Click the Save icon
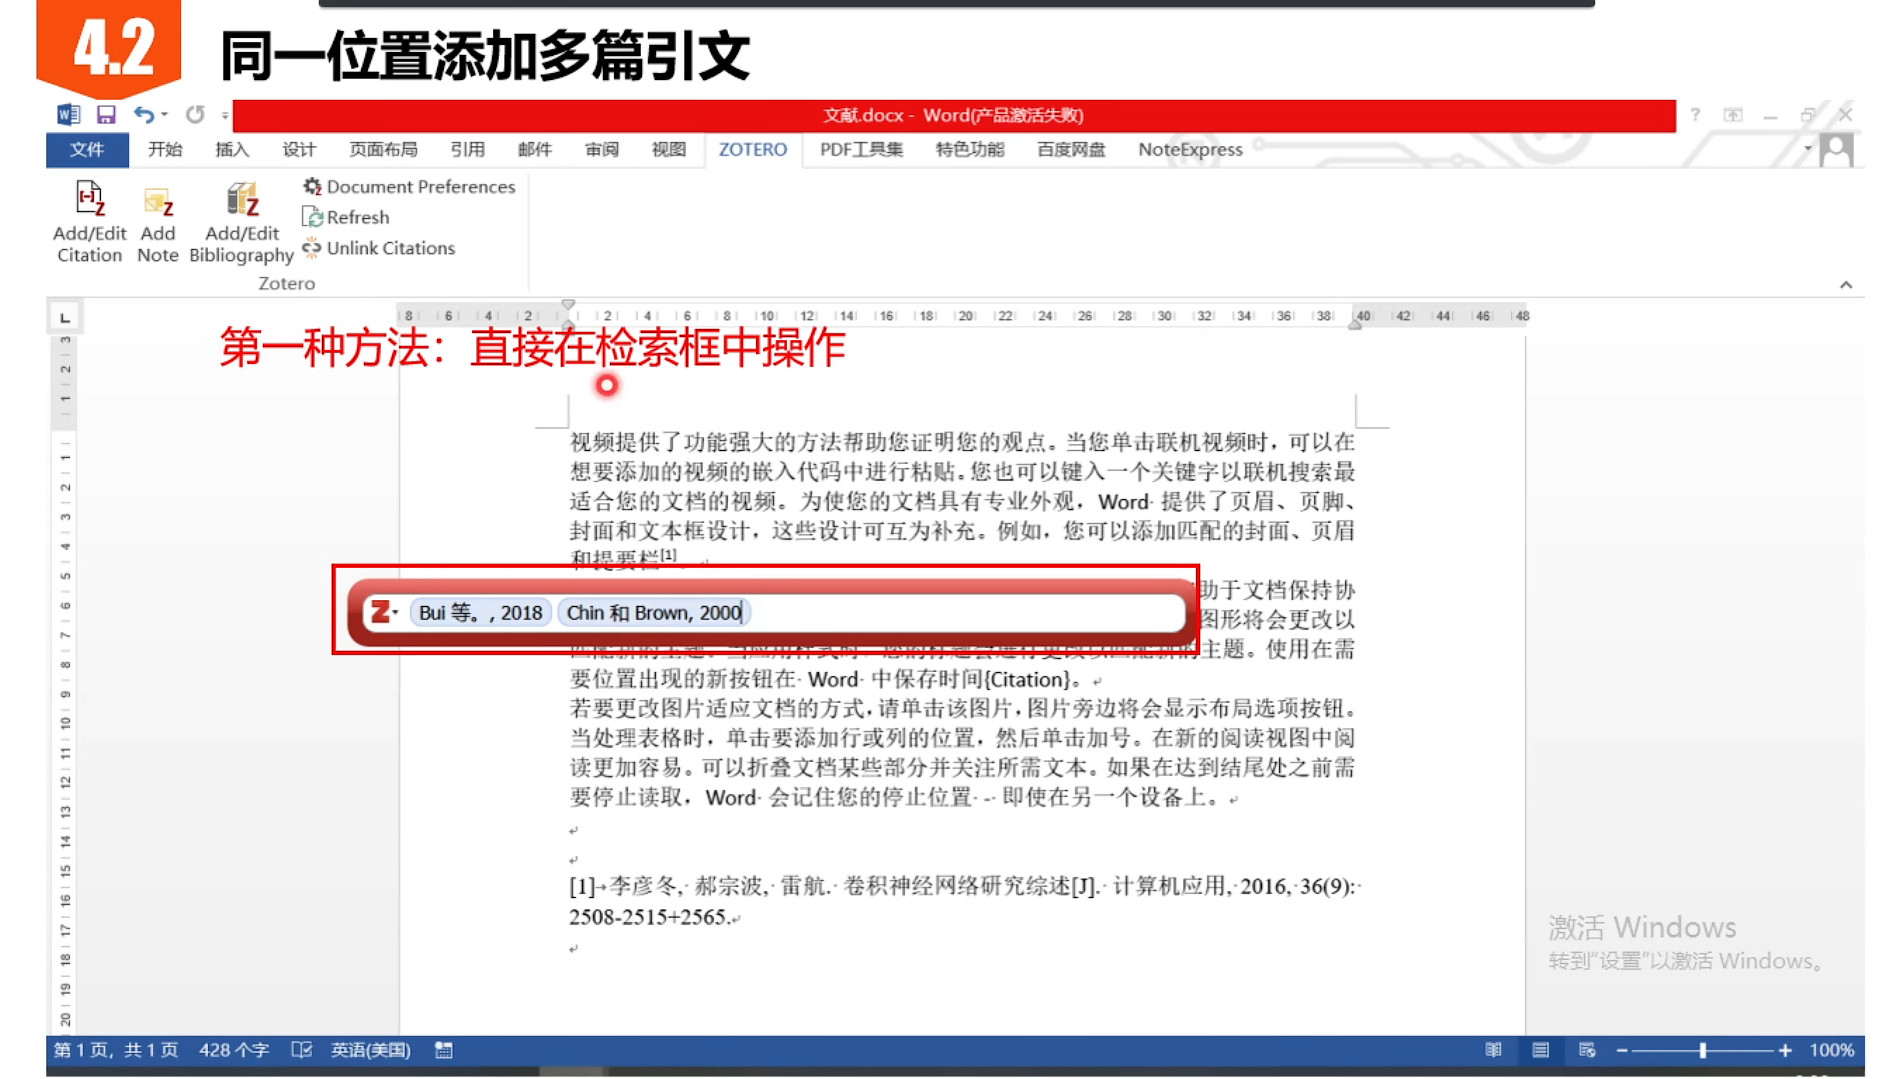Screen dimensions: 1897x1079 pyautogui.click(x=106, y=114)
